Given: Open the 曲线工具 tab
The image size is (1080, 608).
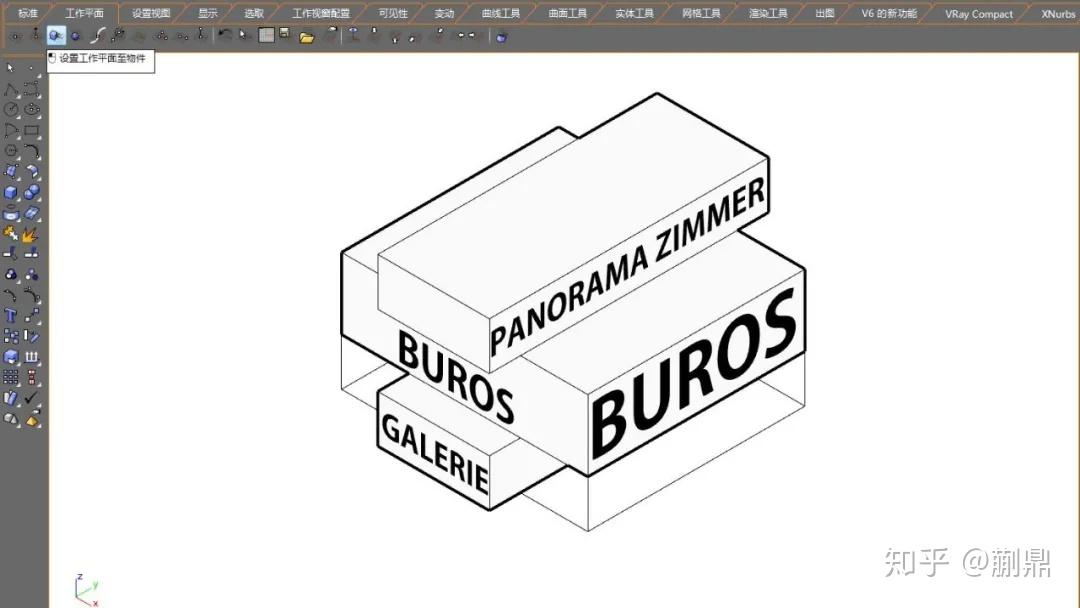Looking at the screenshot, I should pyautogui.click(x=501, y=13).
